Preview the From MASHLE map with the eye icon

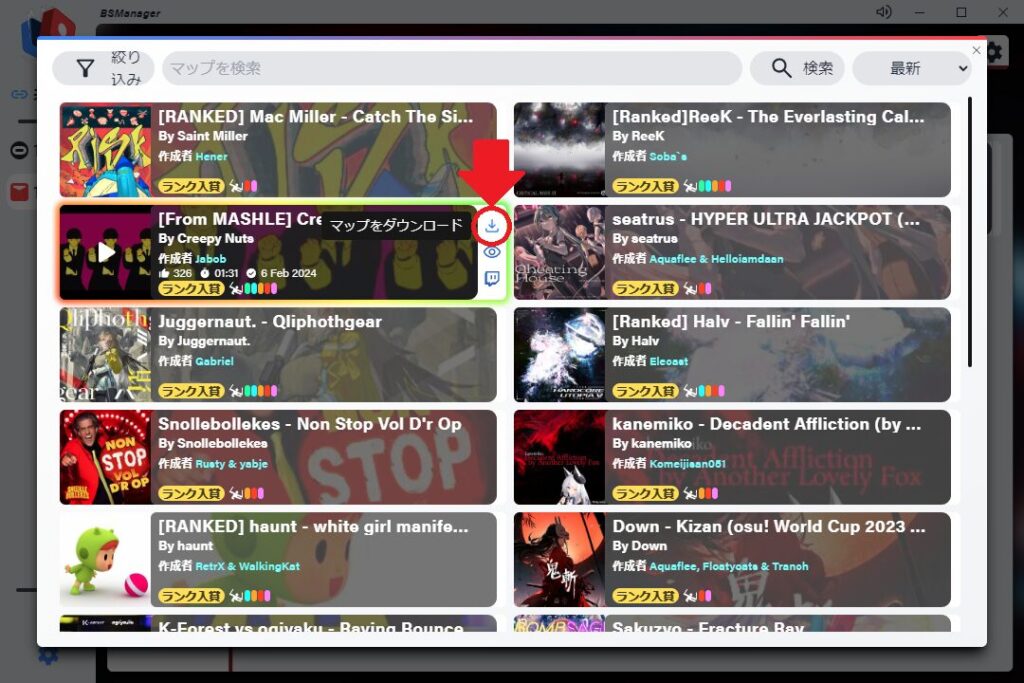point(492,252)
